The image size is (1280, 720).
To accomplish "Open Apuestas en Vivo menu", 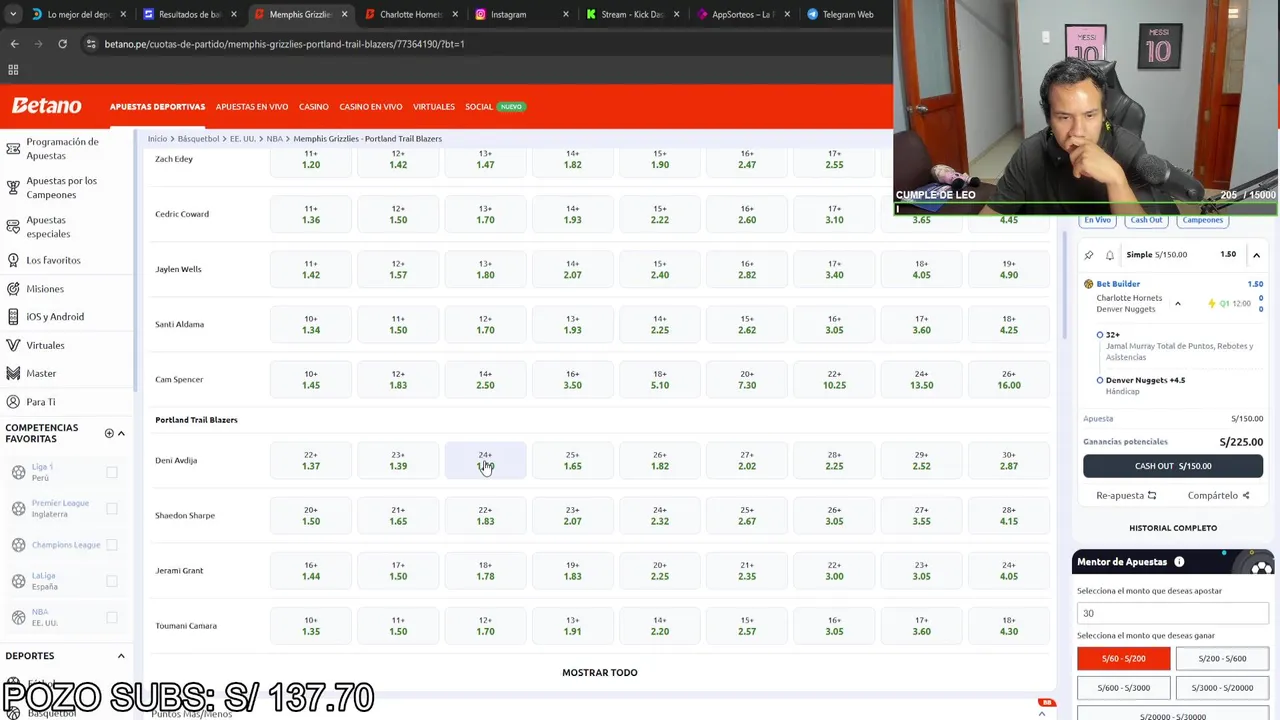I will point(252,106).
